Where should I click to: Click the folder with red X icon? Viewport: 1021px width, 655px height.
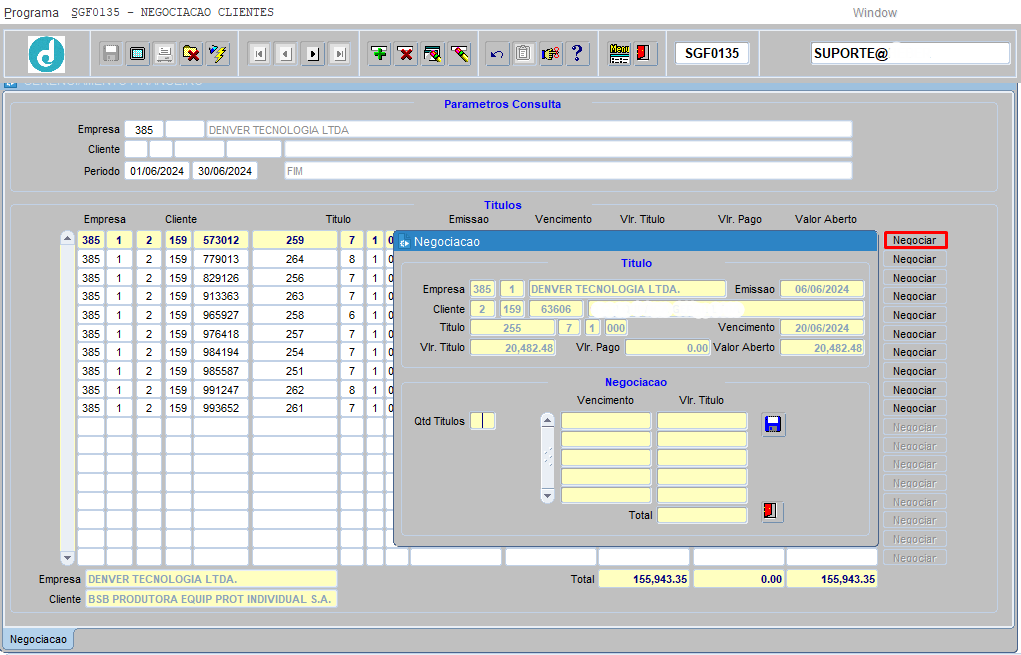coord(191,53)
